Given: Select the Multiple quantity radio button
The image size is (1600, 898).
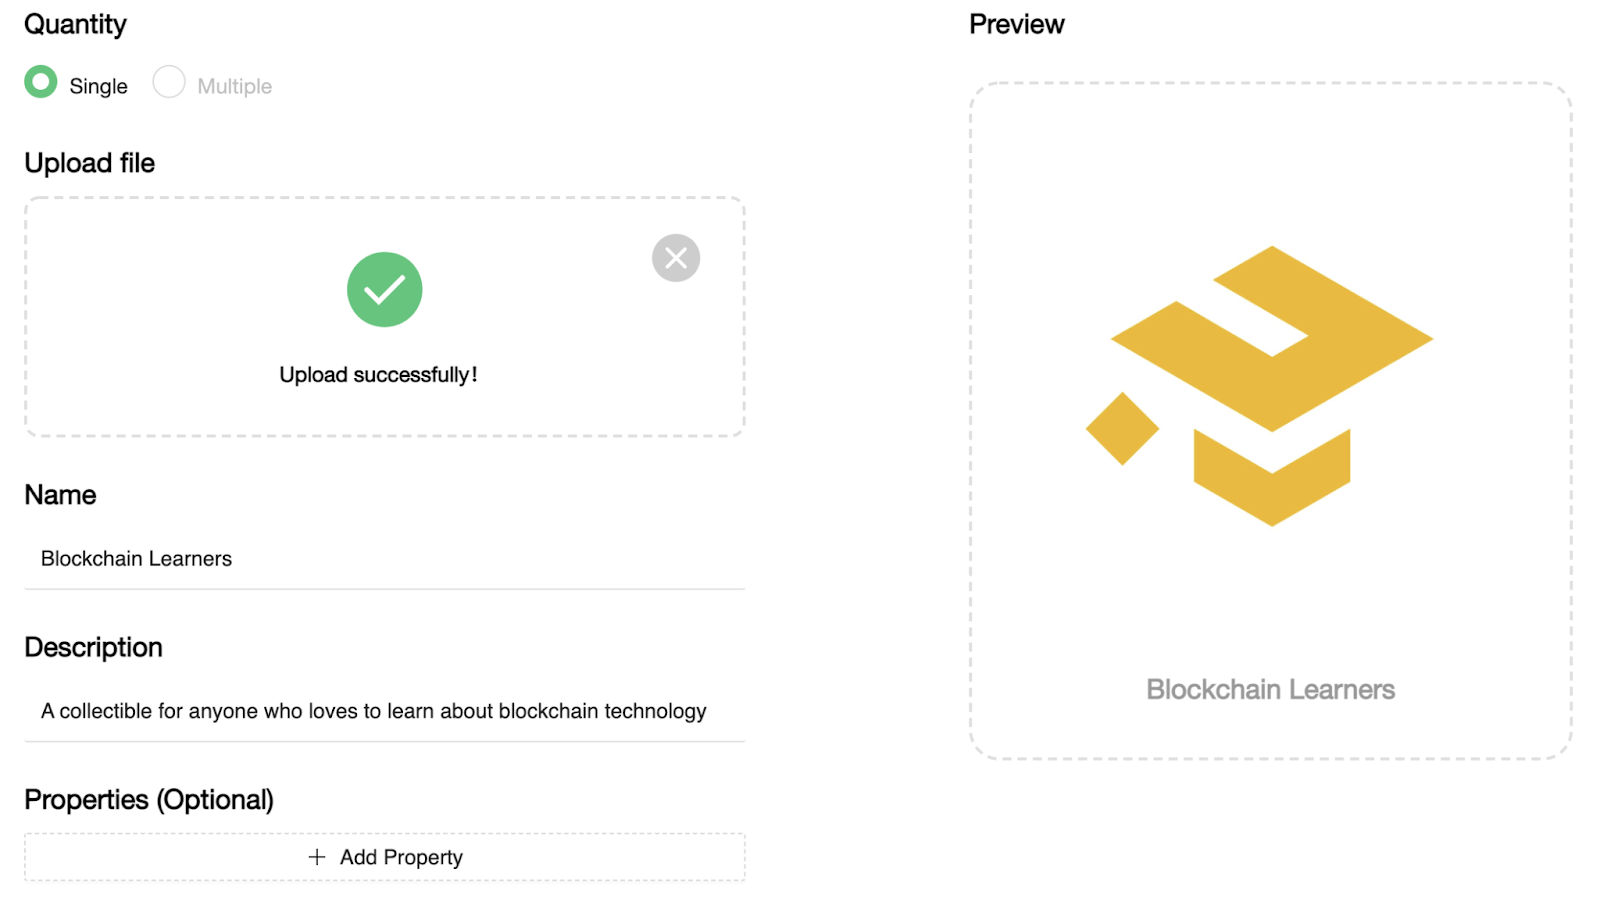Looking at the screenshot, I should pos(169,82).
